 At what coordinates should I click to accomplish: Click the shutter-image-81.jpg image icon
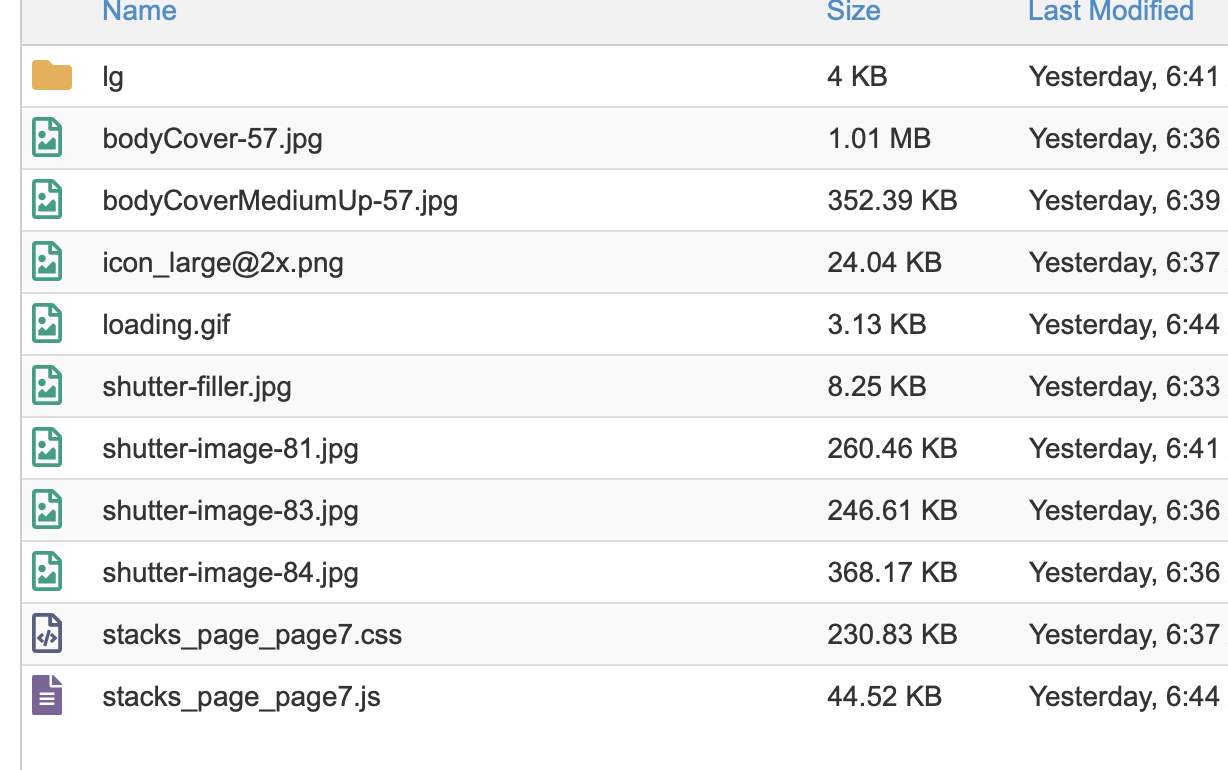tap(47, 448)
